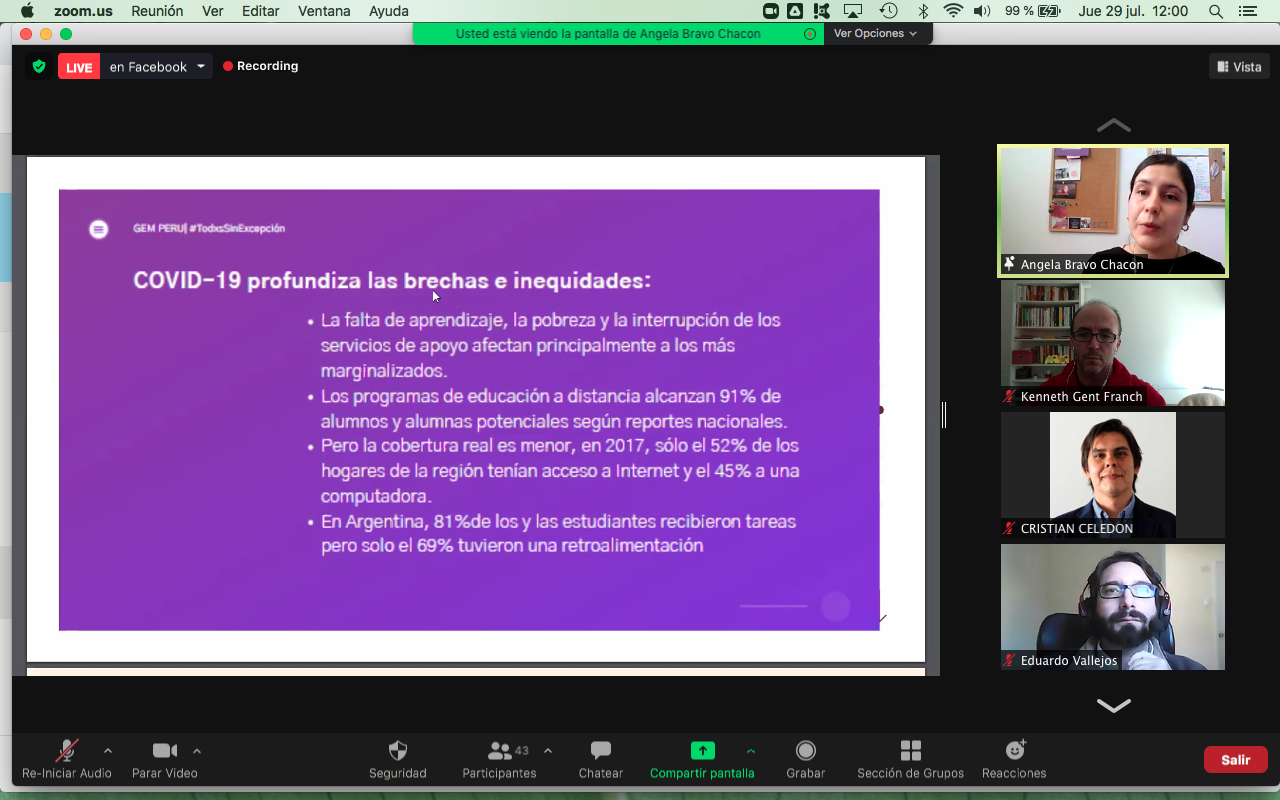Open Sección de Grupos breakout rooms

[x=910, y=751]
